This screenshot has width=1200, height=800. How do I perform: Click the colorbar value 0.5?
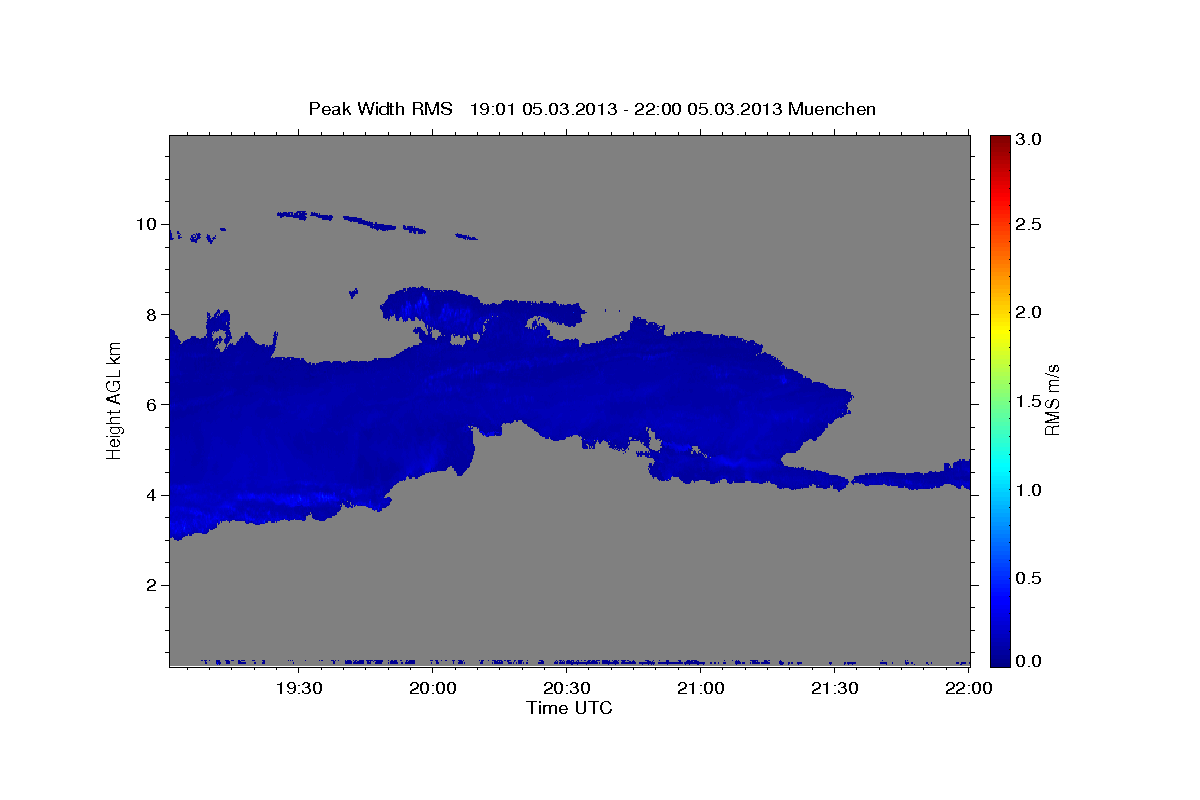(x=1030, y=578)
